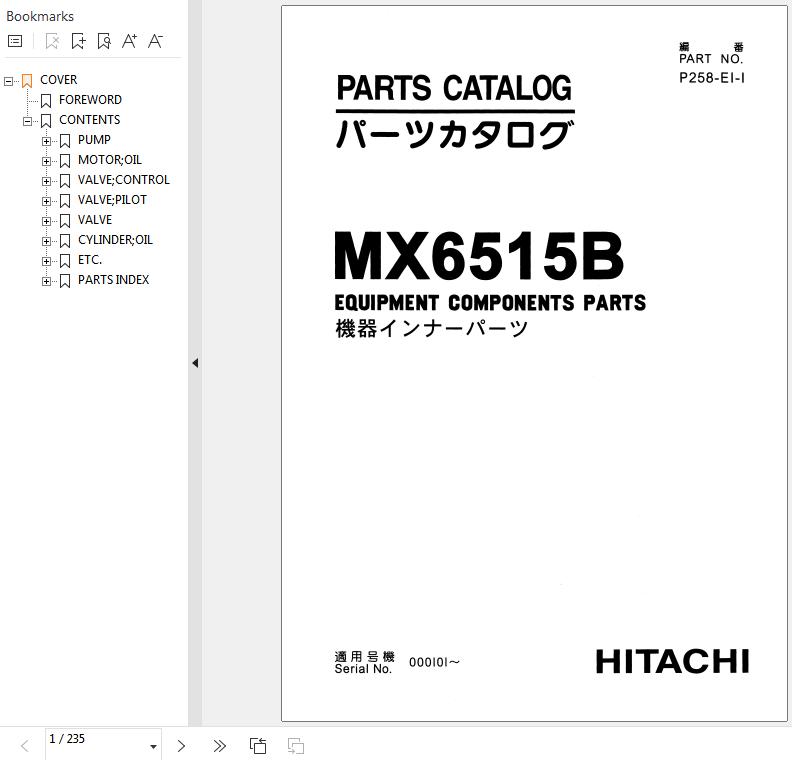The image size is (792, 760).
Task: Go to the PUMP section bookmark
Action: pos(94,140)
